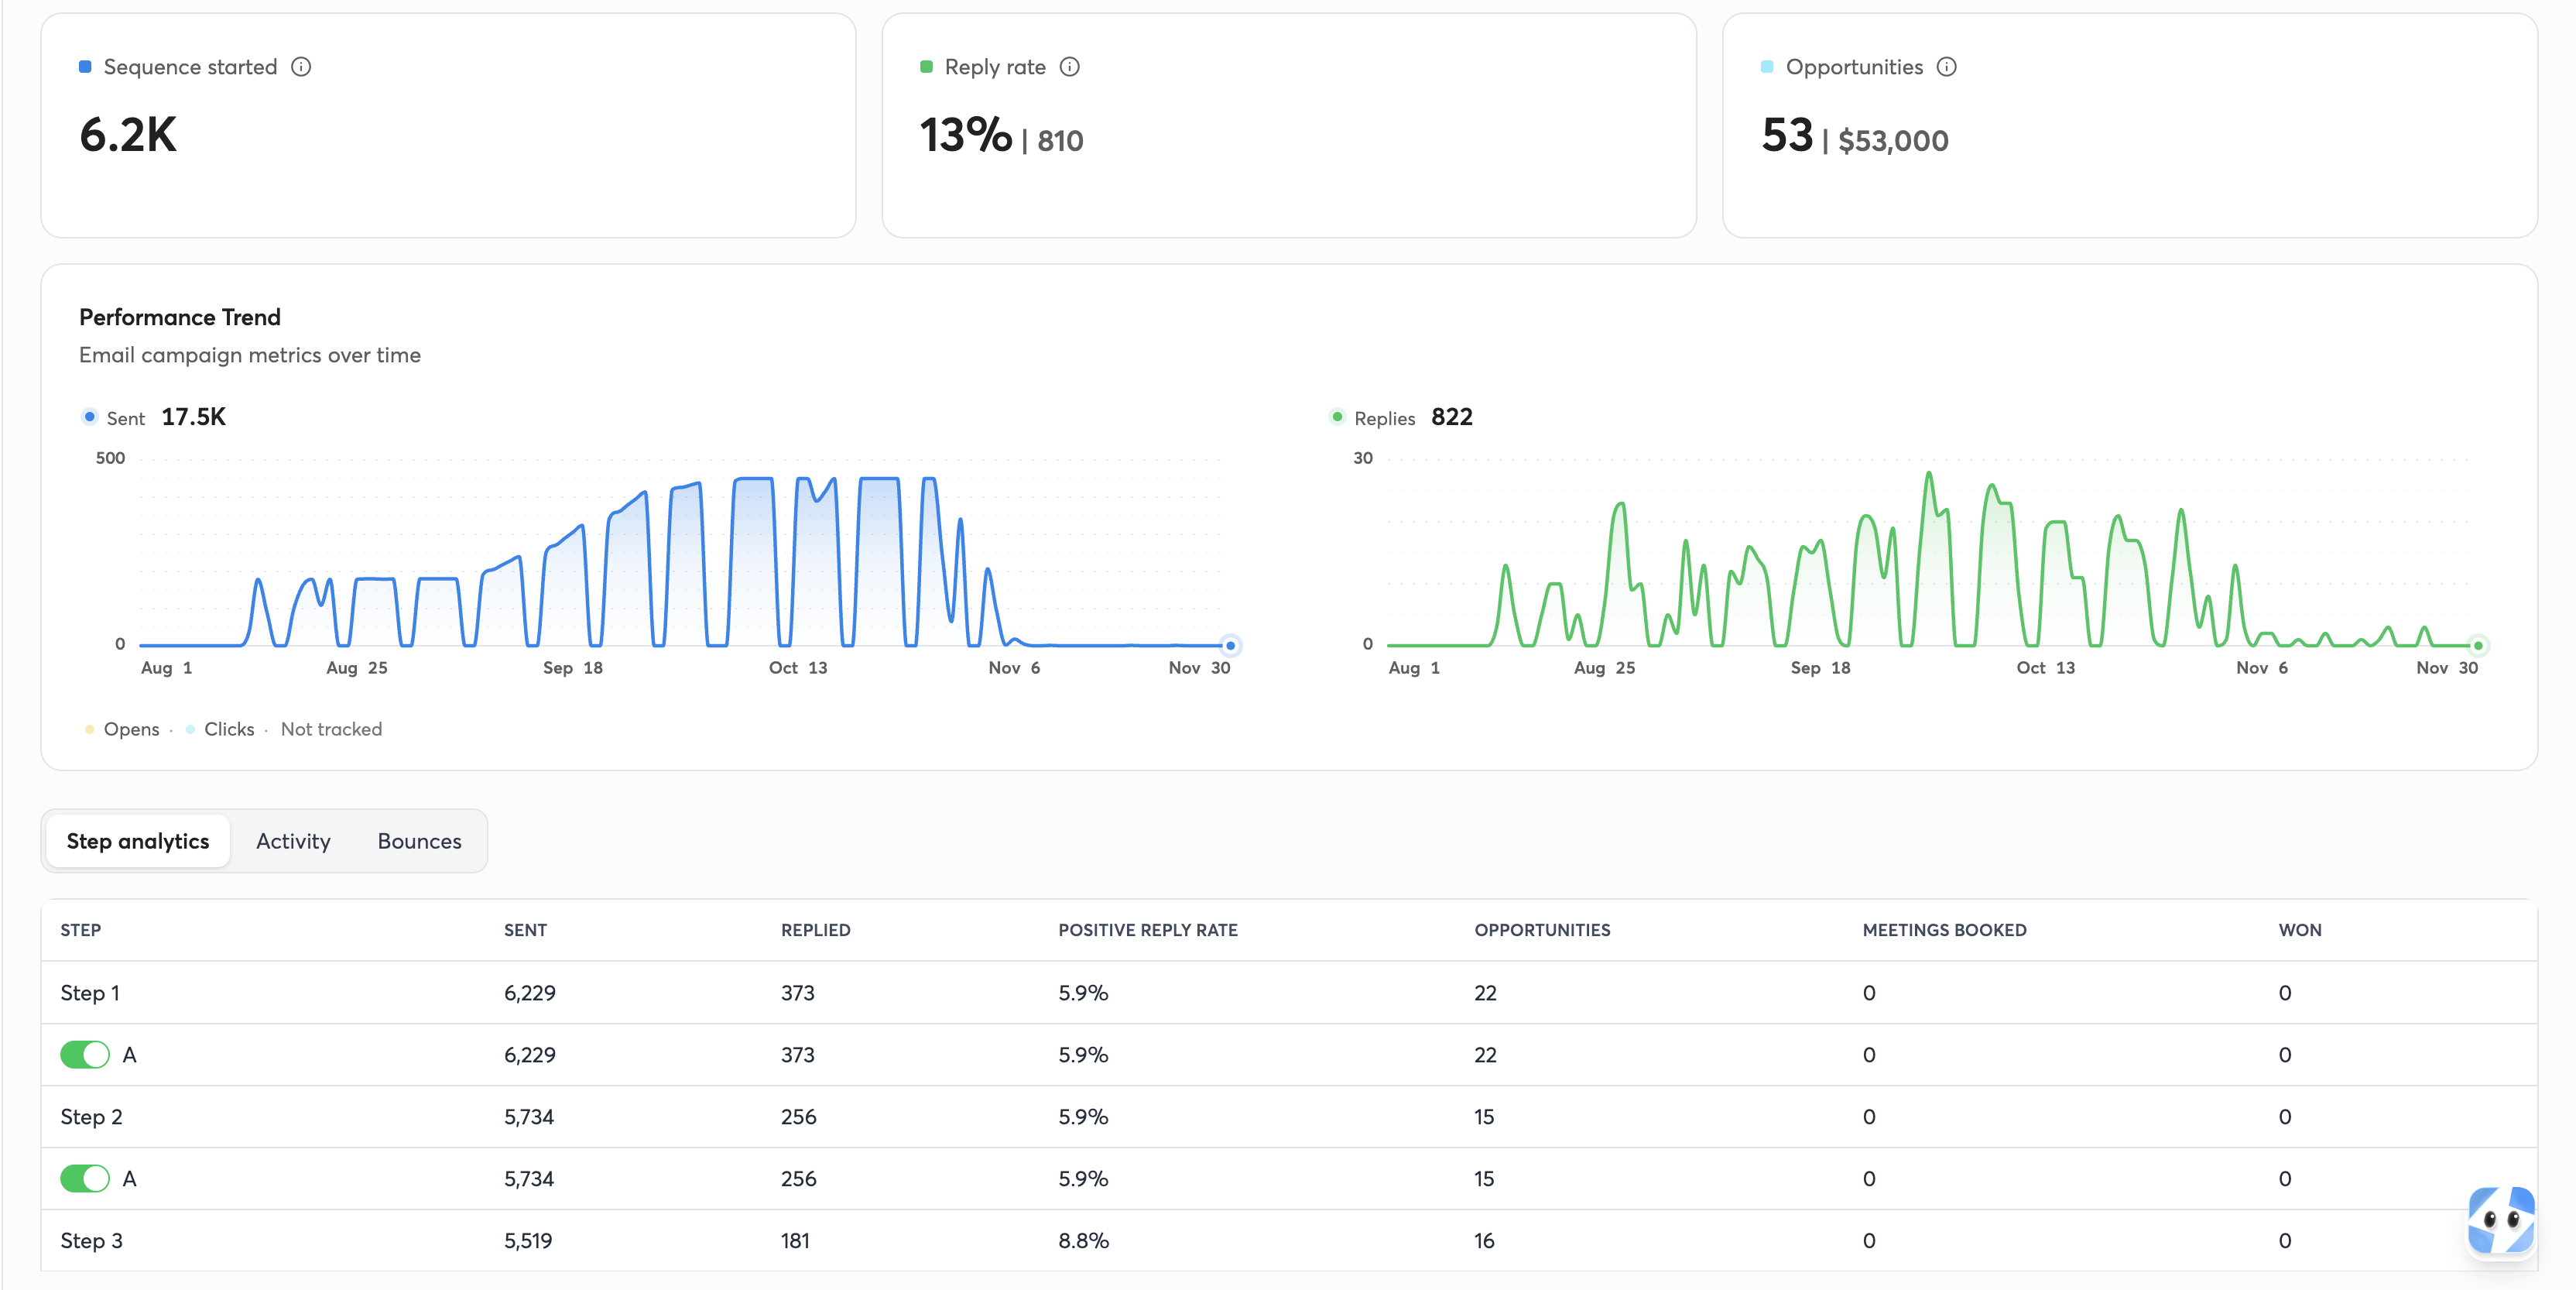The width and height of the screenshot is (2576, 1290).
Task: Click the Not tracked label
Action: [x=331, y=729]
